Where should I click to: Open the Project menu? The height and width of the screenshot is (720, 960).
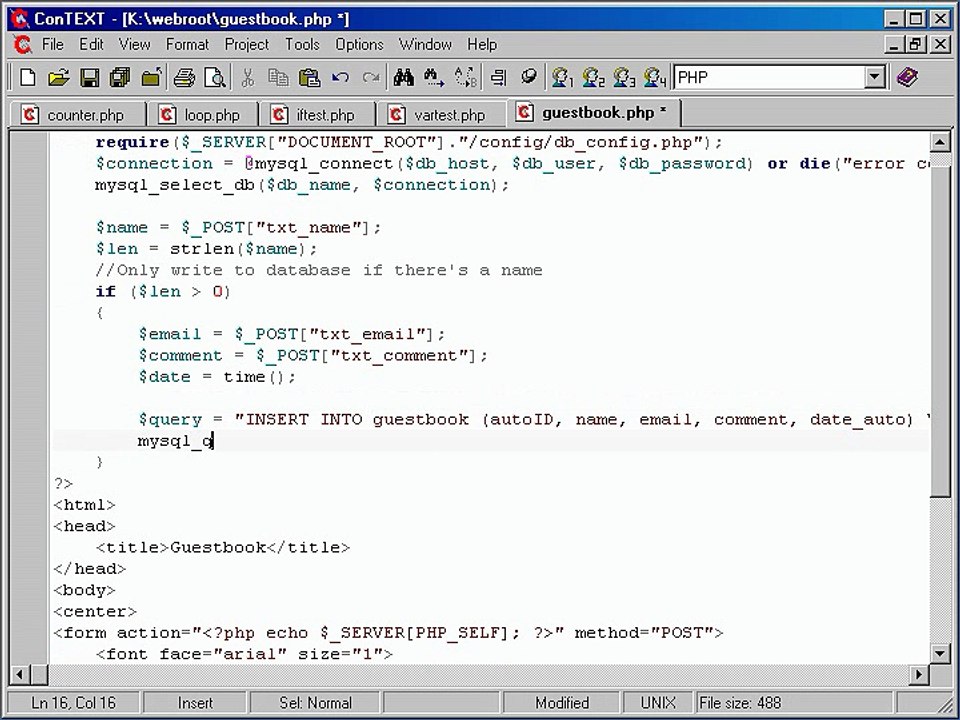tap(247, 45)
